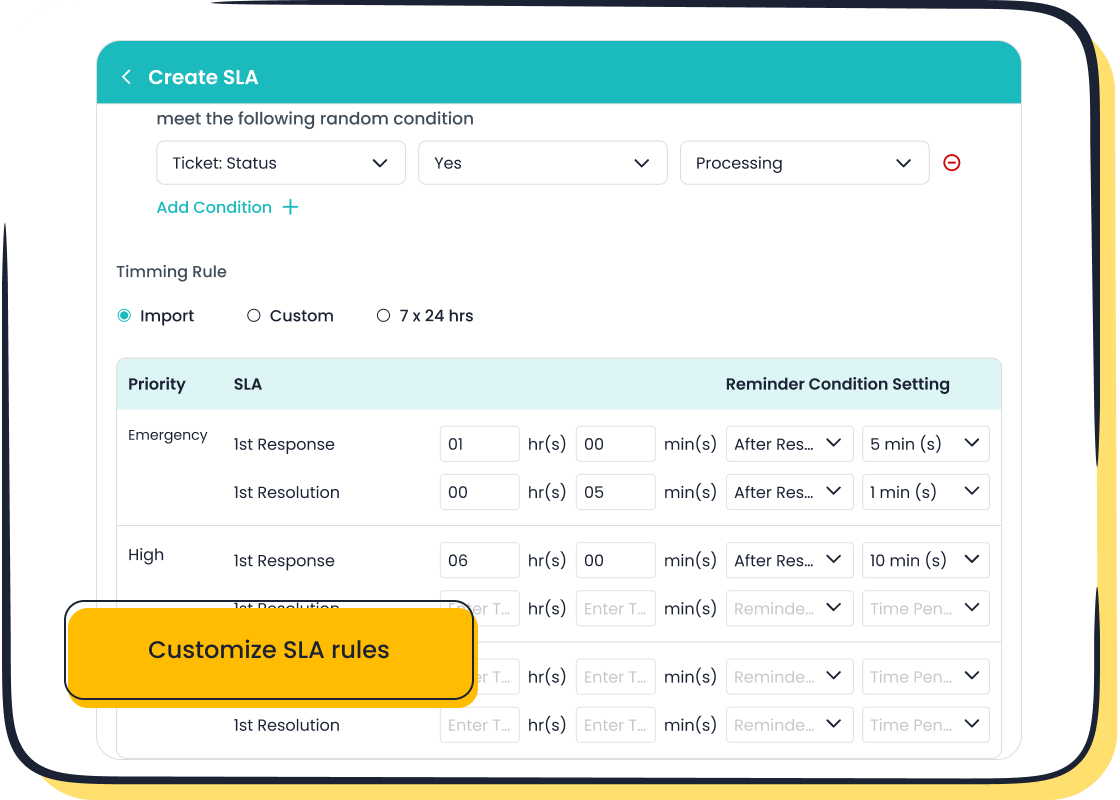1120x800 pixels.
Task: Click the Add Condition link
Action: click(214, 207)
